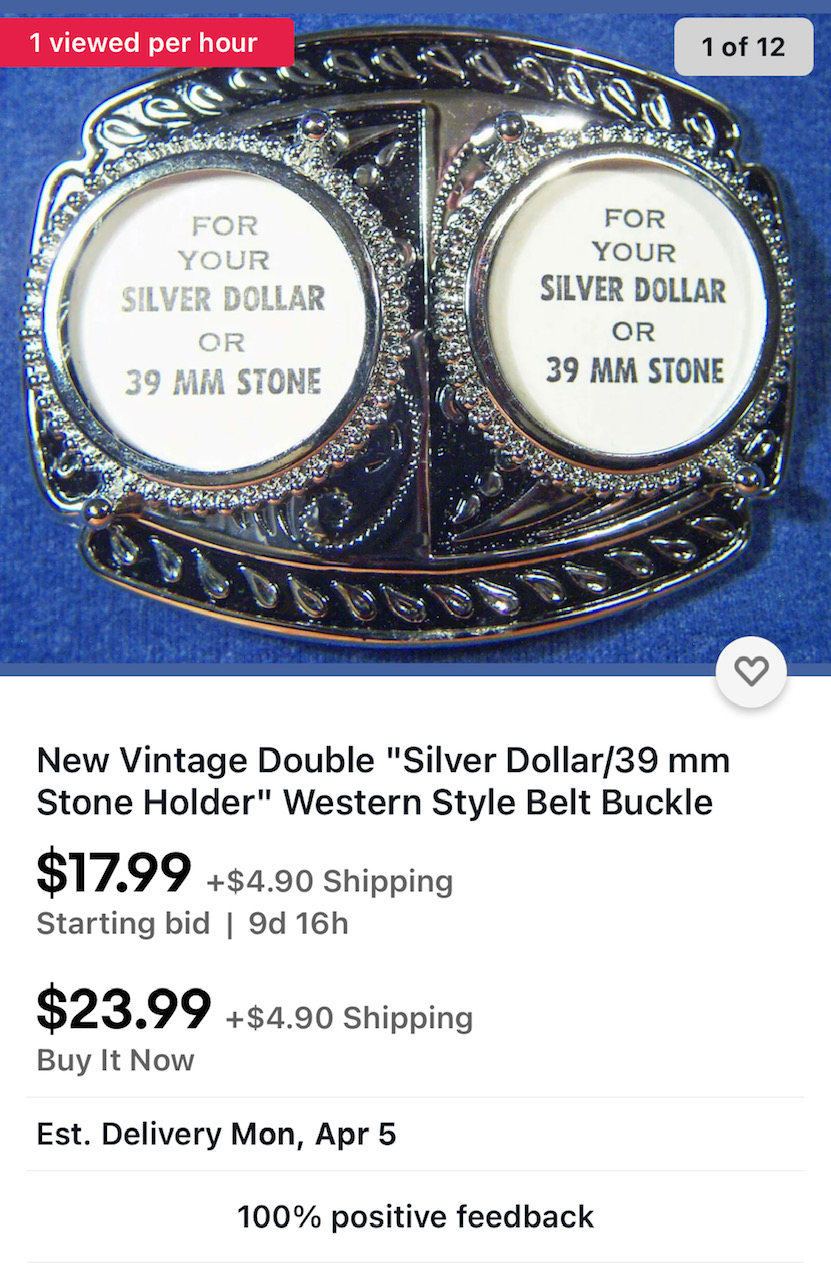This screenshot has width=831, height=1280.
Task: Tap "SILVER DOLLAR" text on right insert
Action: 633,290
